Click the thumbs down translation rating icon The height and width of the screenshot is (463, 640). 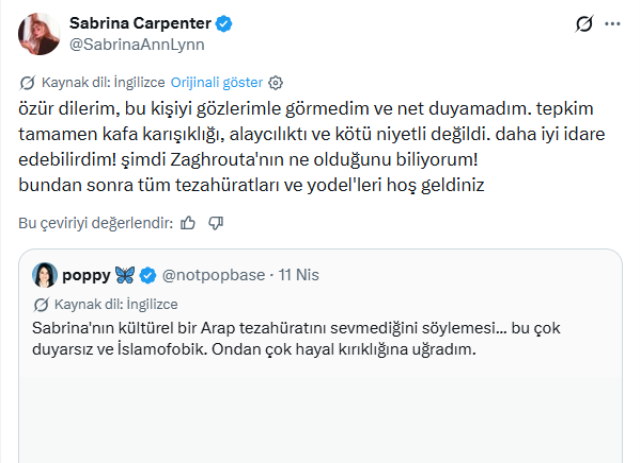[214, 223]
